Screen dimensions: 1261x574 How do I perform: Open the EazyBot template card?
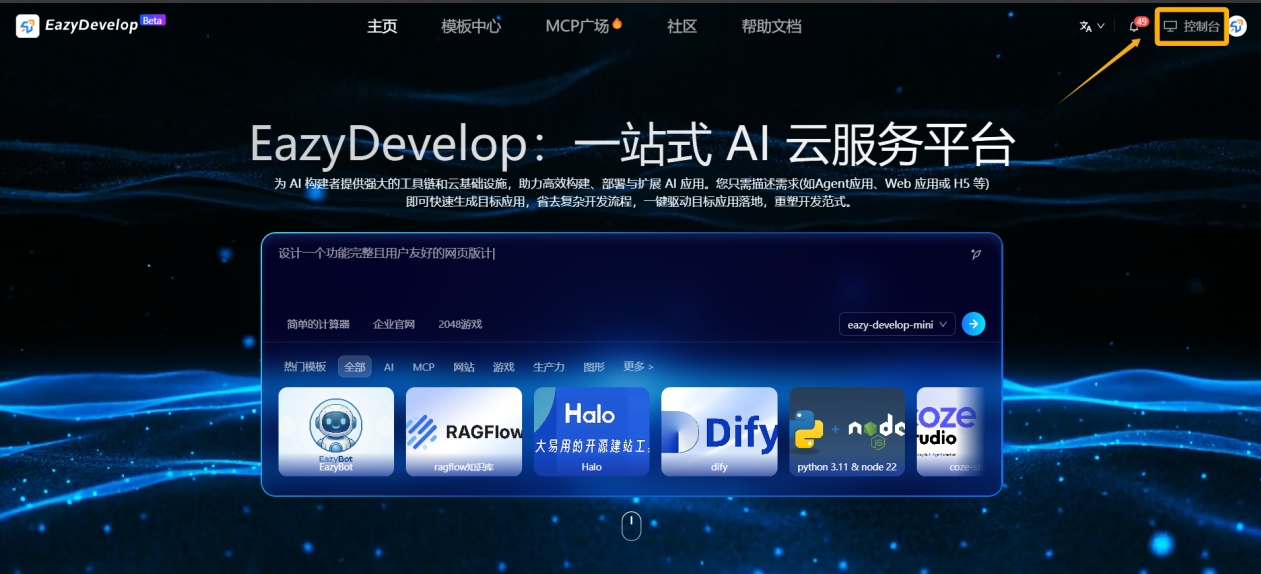336,432
